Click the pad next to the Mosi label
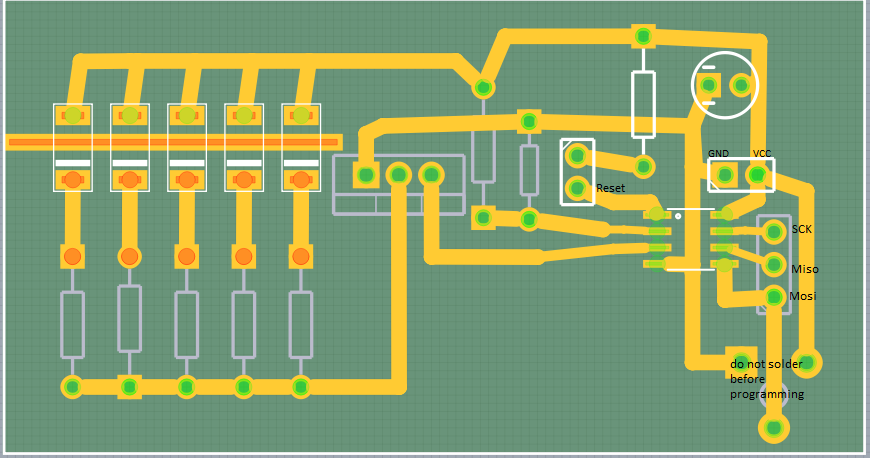870x458 pixels. [x=774, y=297]
